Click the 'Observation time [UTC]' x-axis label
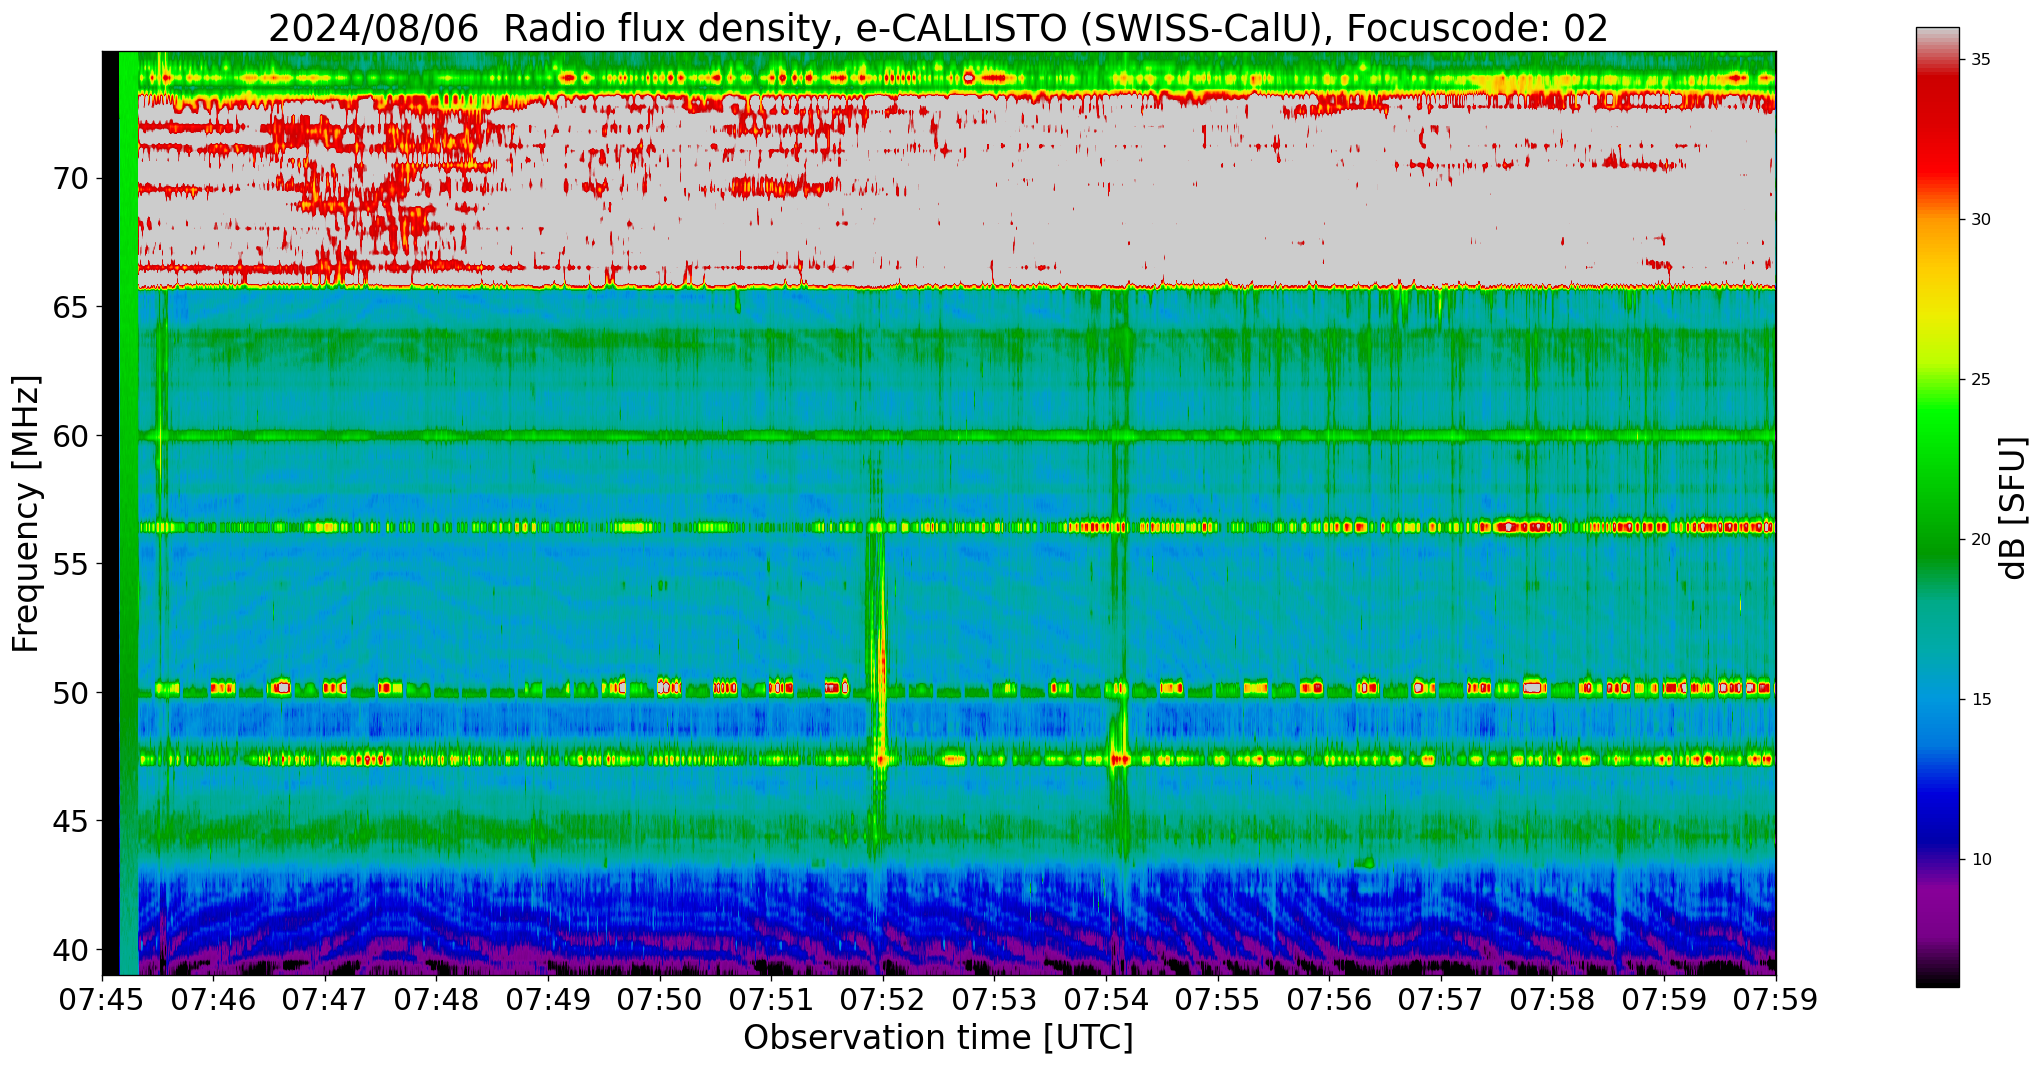The width and height of the screenshot is (2043, 1067). pos(938,1038)
